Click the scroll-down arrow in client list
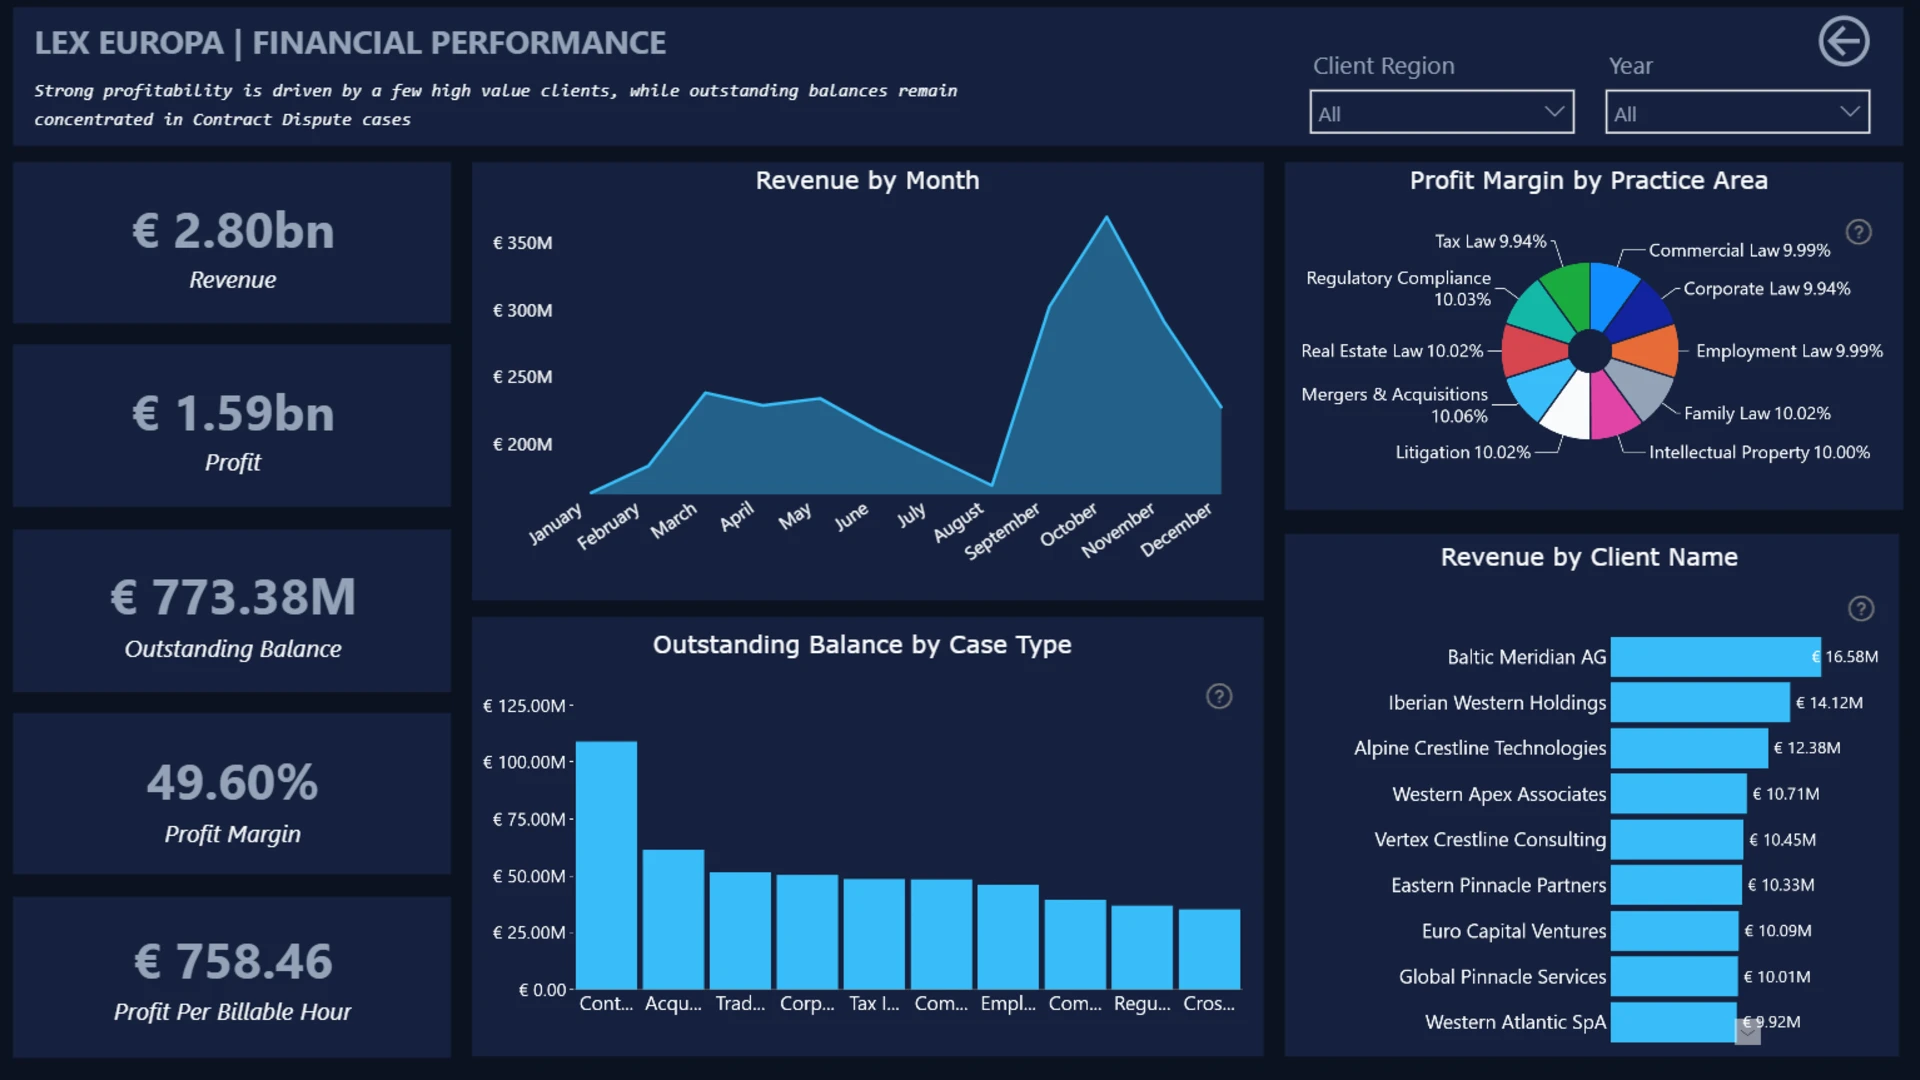This screenshot has height=1080, width=1920. tap(1747, 1031)
